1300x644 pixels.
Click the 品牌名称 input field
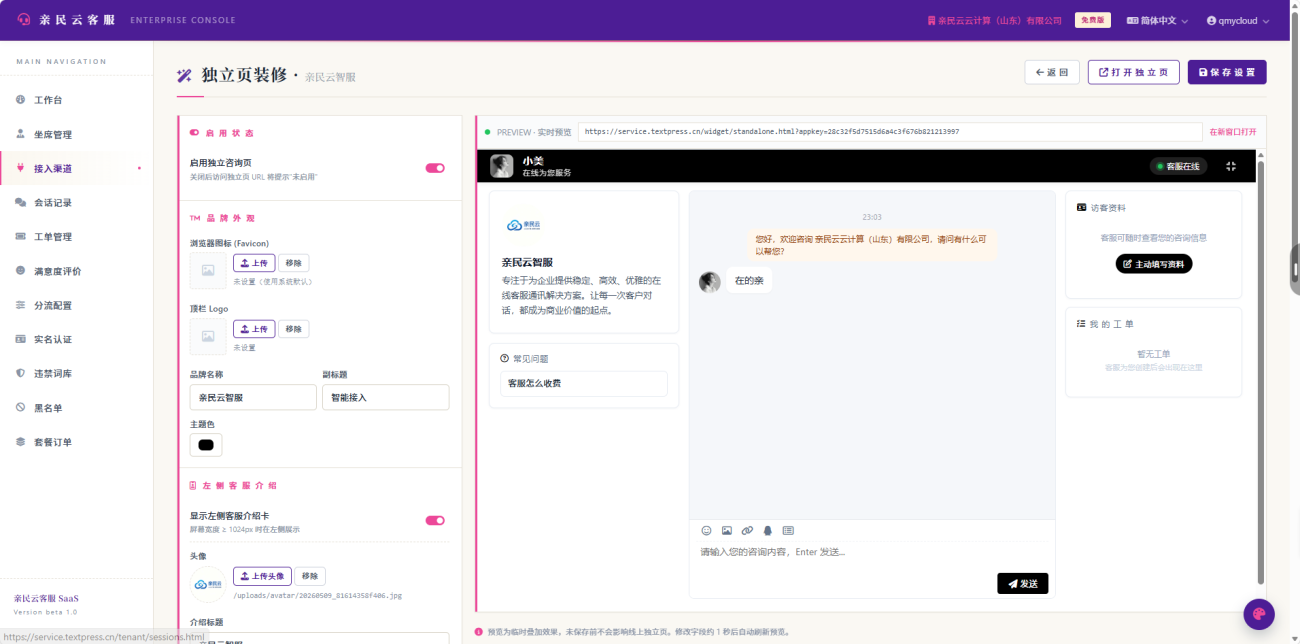tap(253, 397)
